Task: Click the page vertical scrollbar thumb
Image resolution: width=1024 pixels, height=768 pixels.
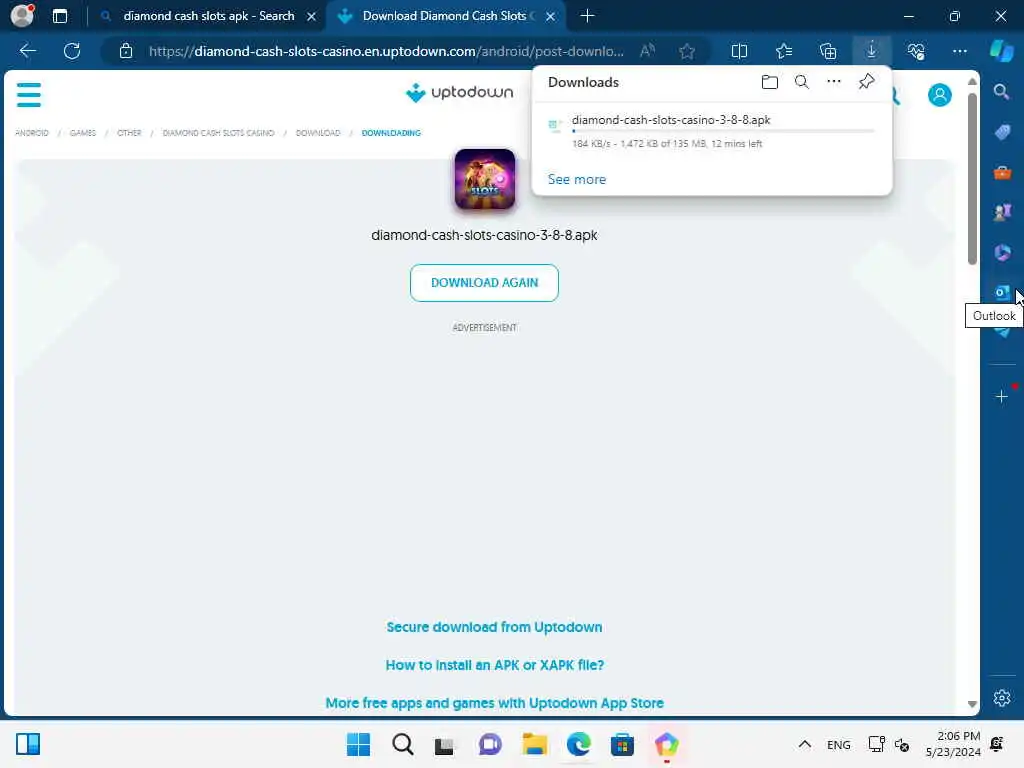Action: click(x=972, y=179)
